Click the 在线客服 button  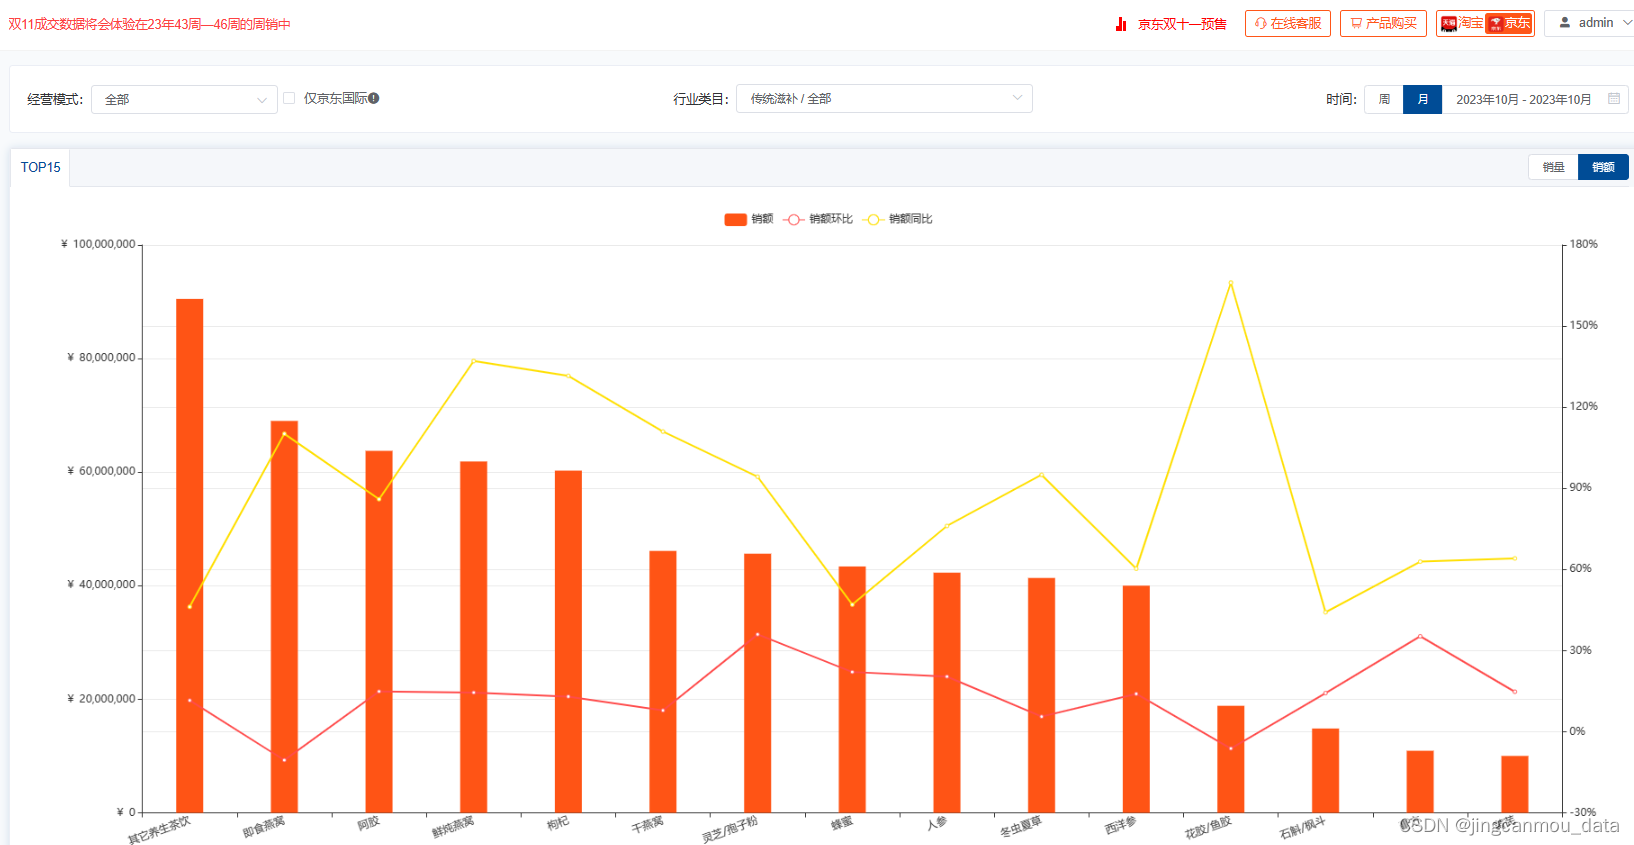tap(1288, 23)
